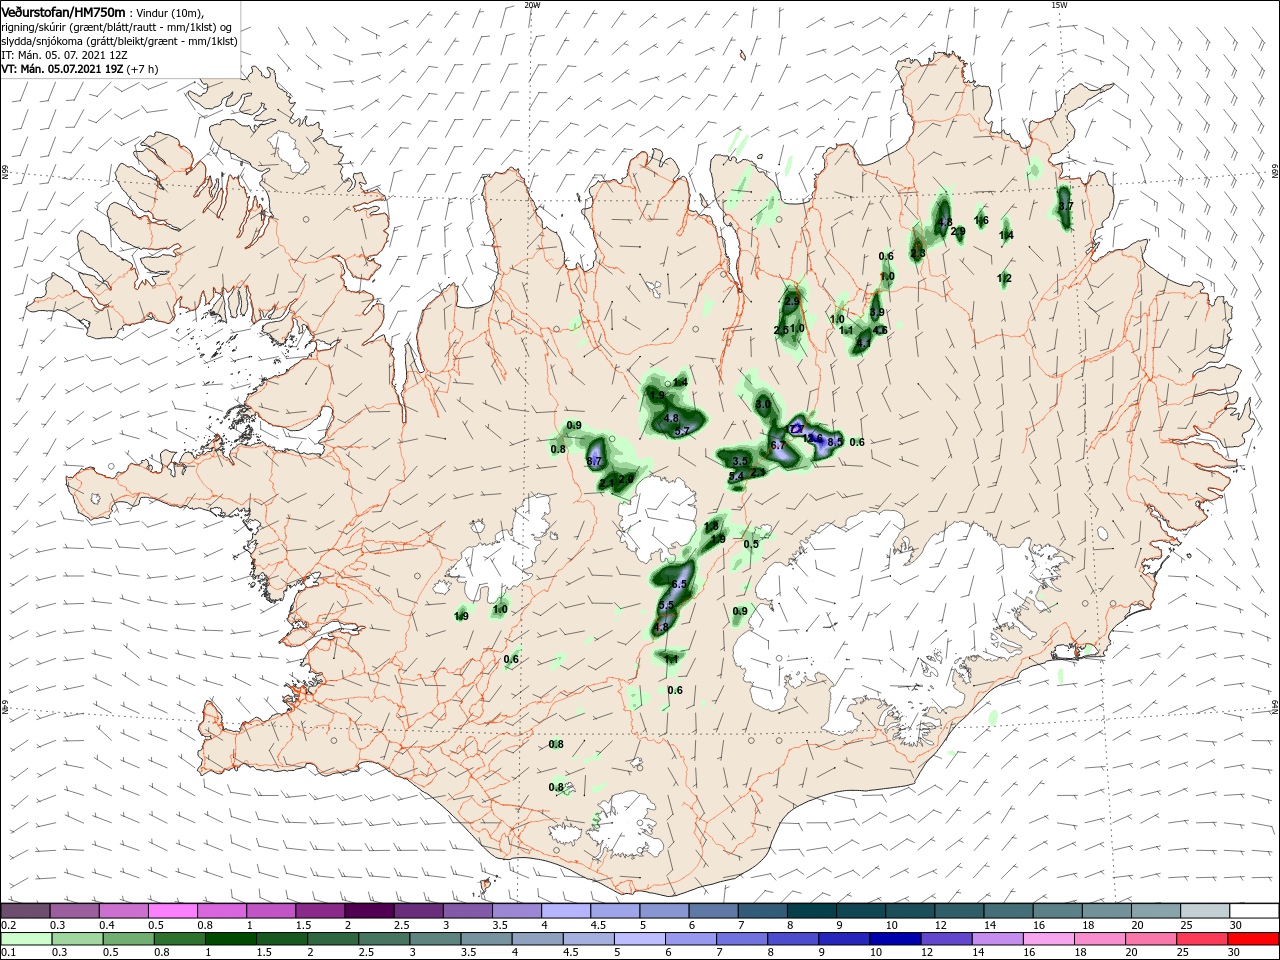Click the light lavender 4 swatch in top legend

coord(566,911)
